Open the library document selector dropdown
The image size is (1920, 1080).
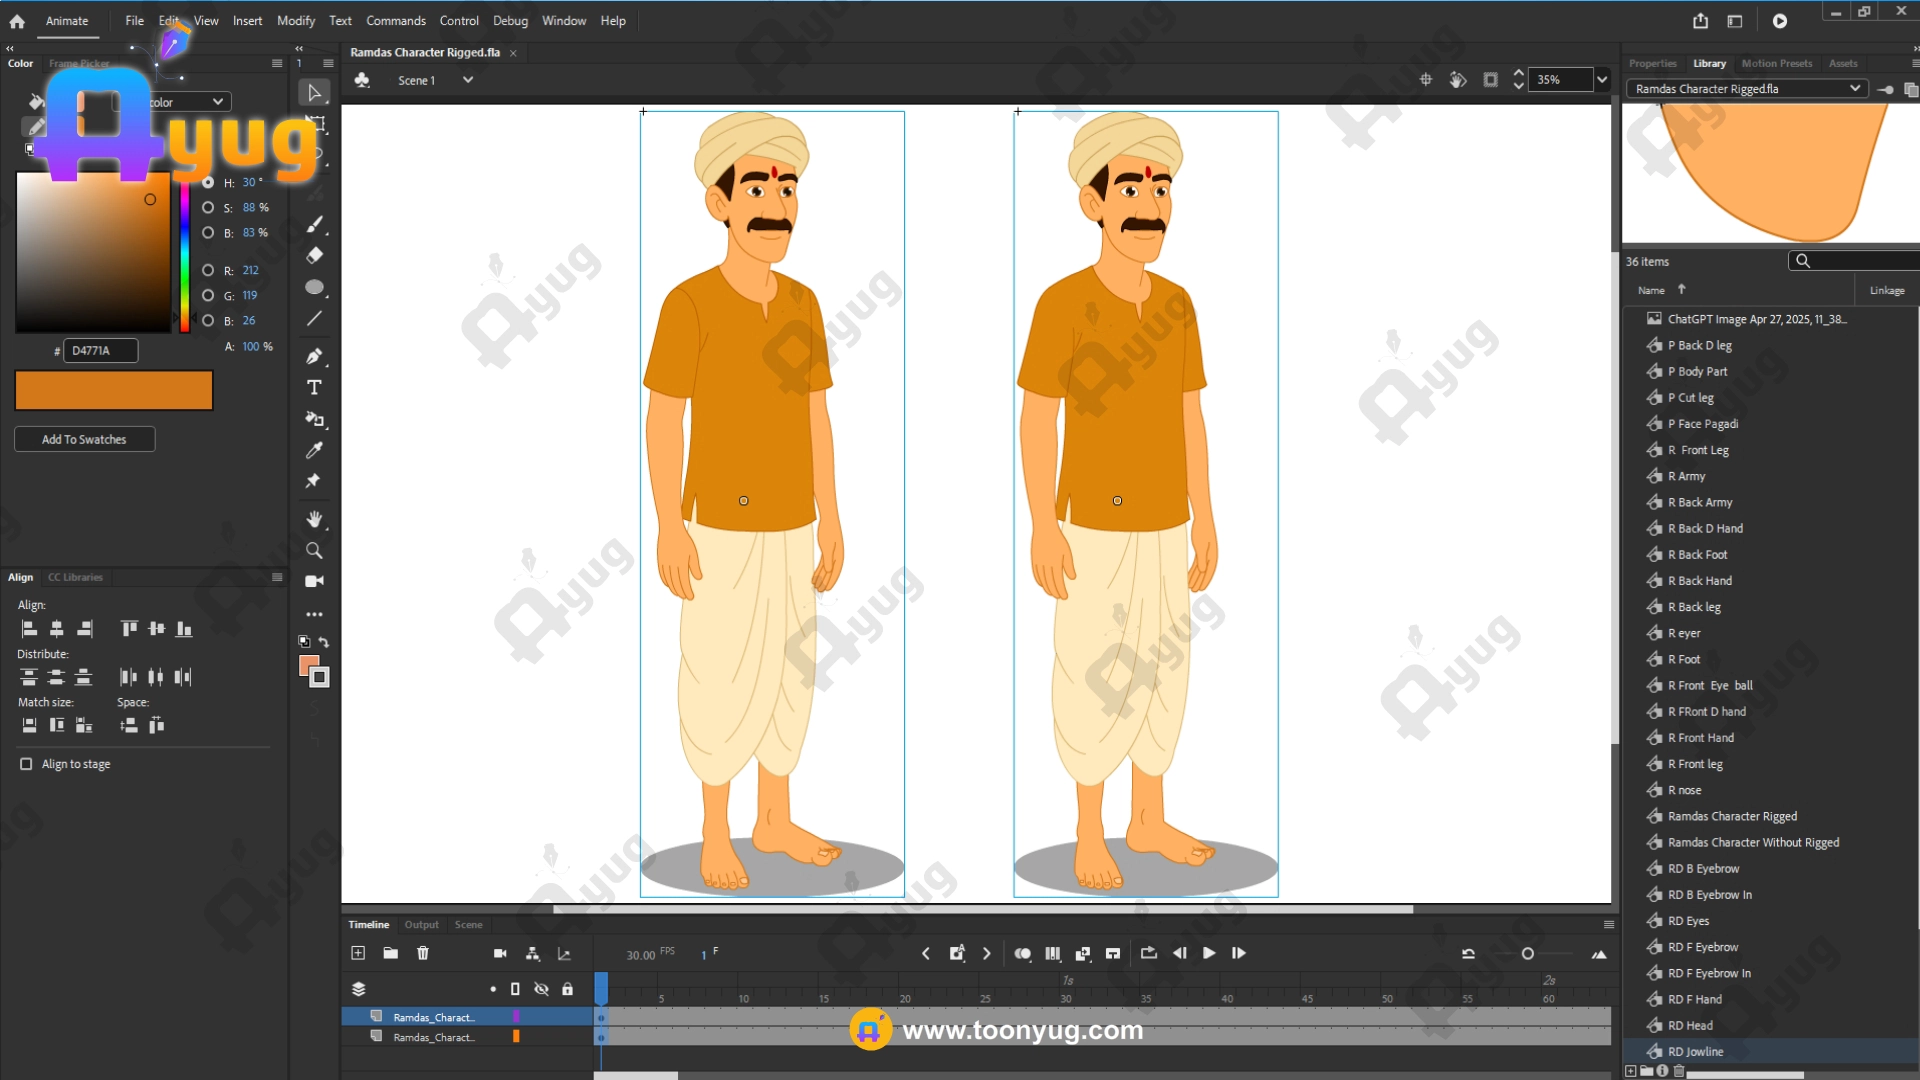1854,89
